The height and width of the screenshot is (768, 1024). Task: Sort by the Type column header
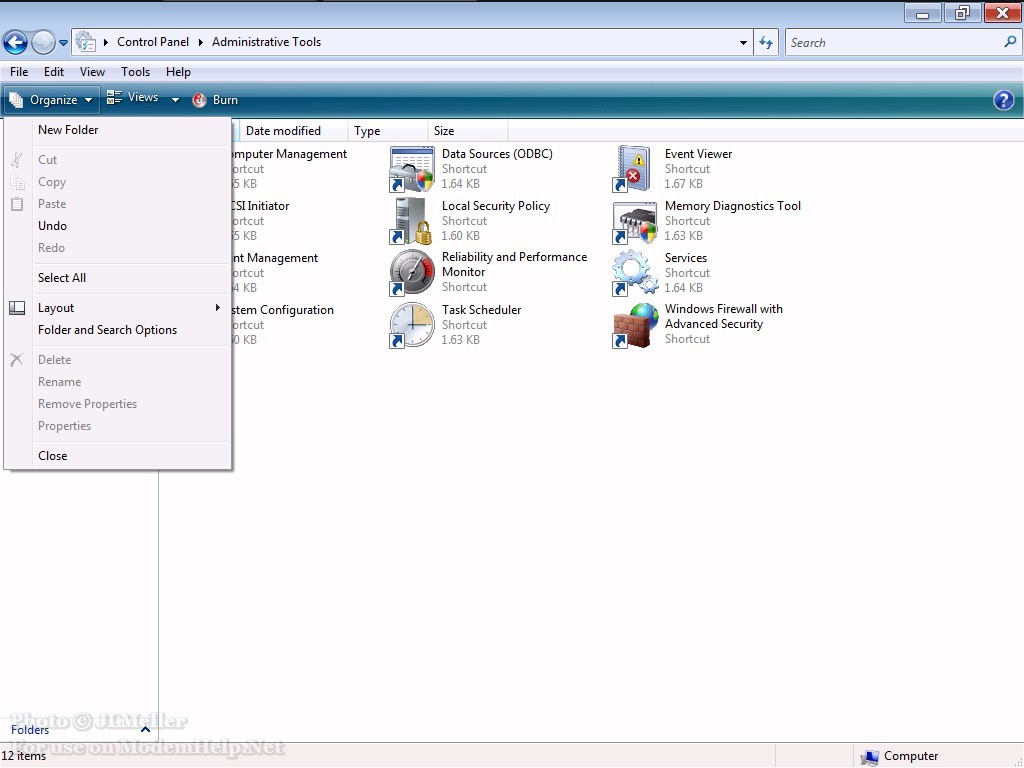pyautogui.click(x=389, y=131)
